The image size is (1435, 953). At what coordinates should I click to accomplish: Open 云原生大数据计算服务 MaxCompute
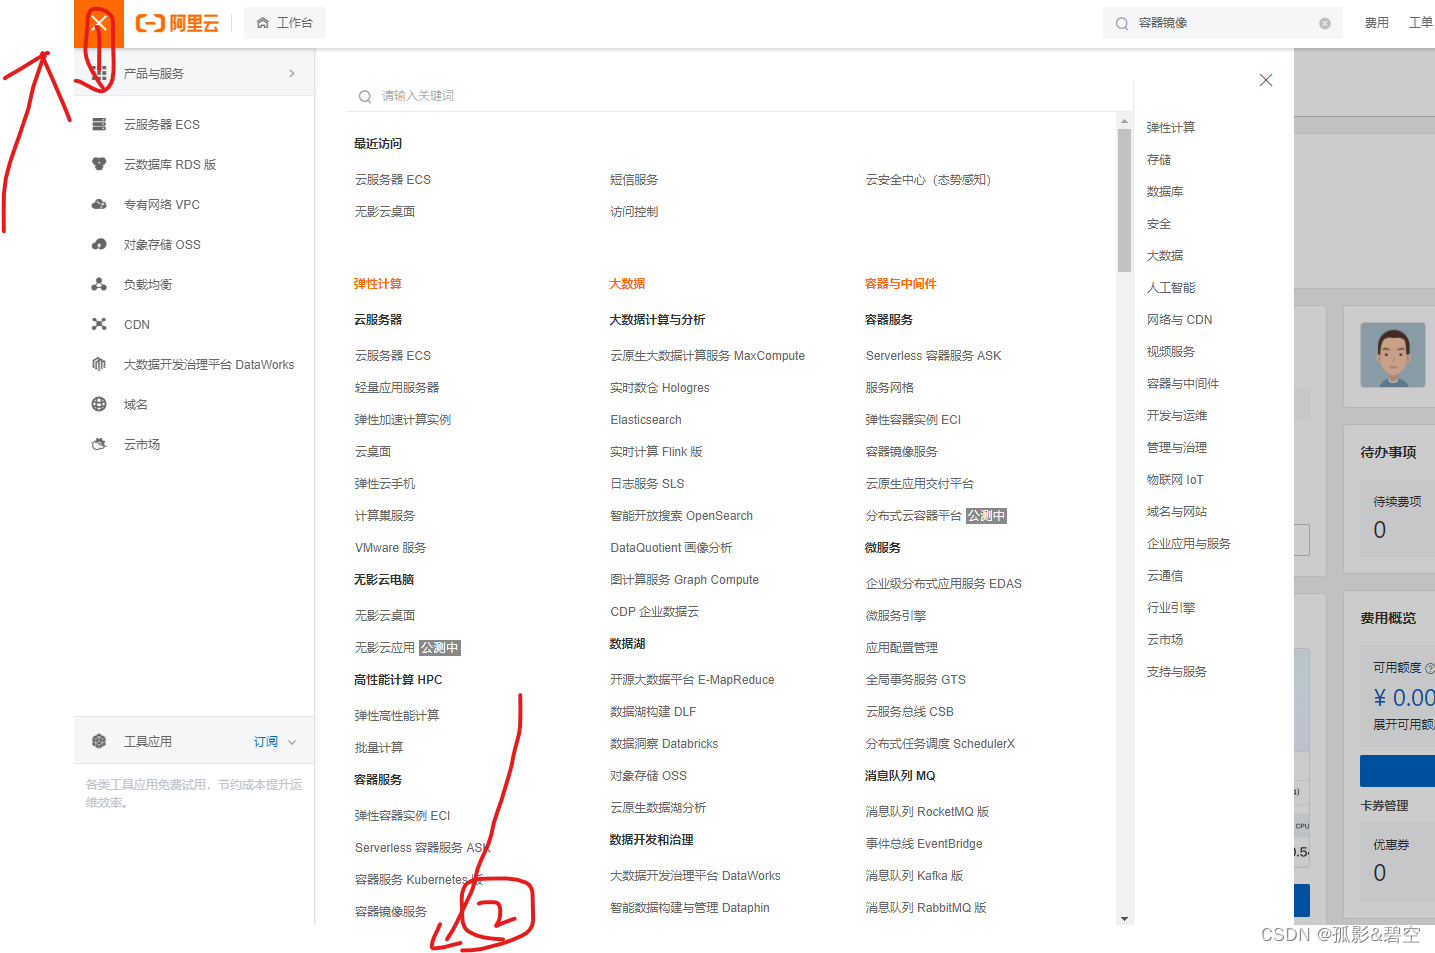[x=708, y=356]
